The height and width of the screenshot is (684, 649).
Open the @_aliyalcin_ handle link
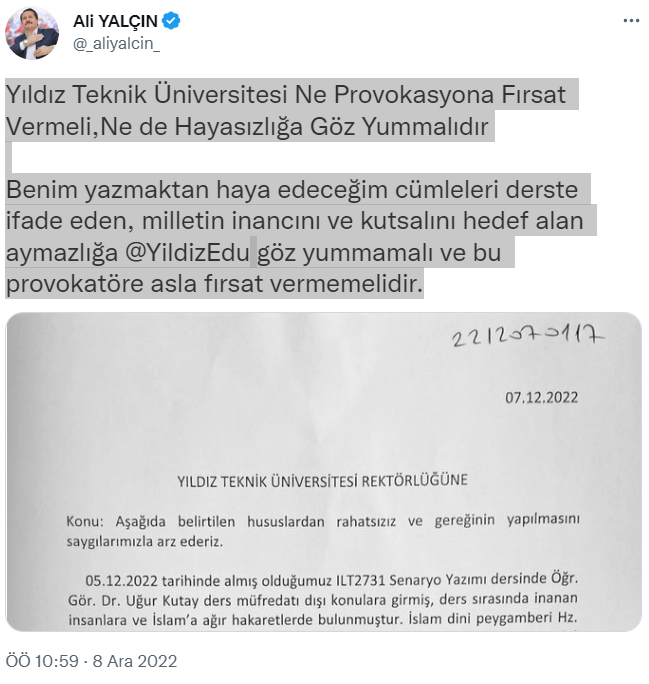point(116,44)
